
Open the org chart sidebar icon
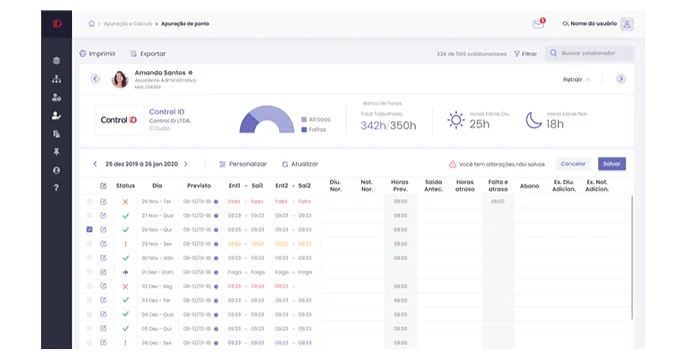point(56,79)
